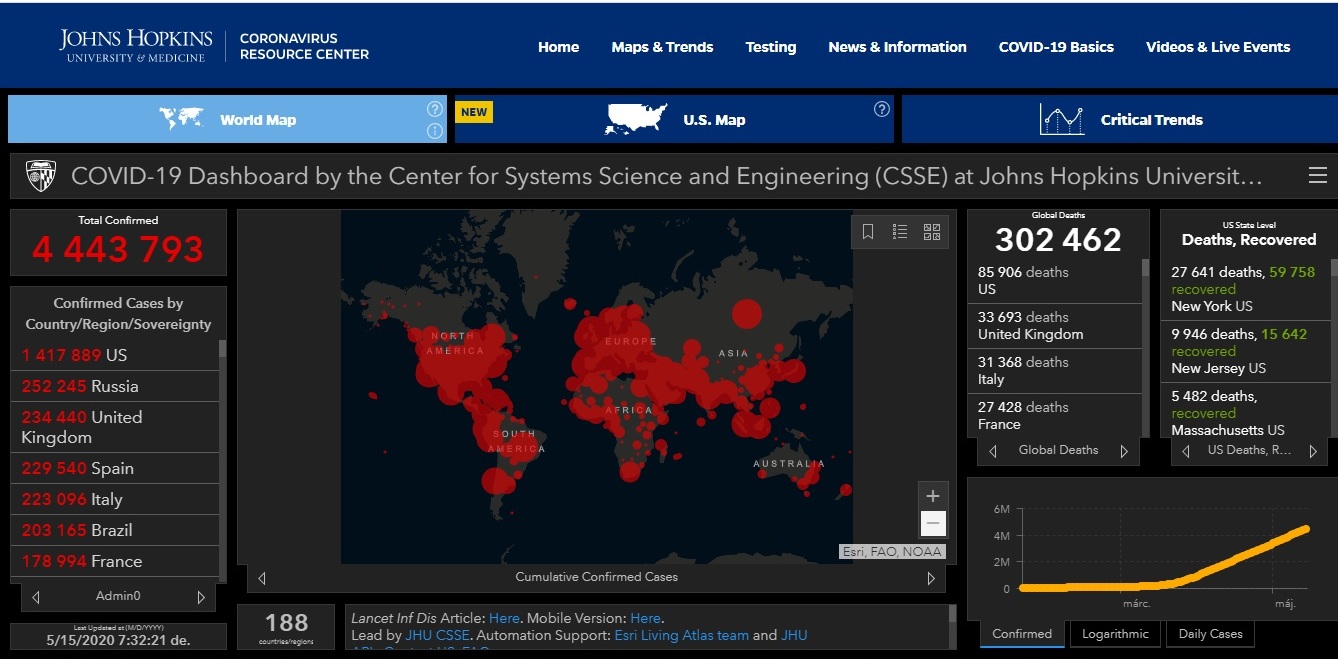Select the '252 245 Russia' row
The height and width of the screenshot is (659, 1338).
point(115,386)
